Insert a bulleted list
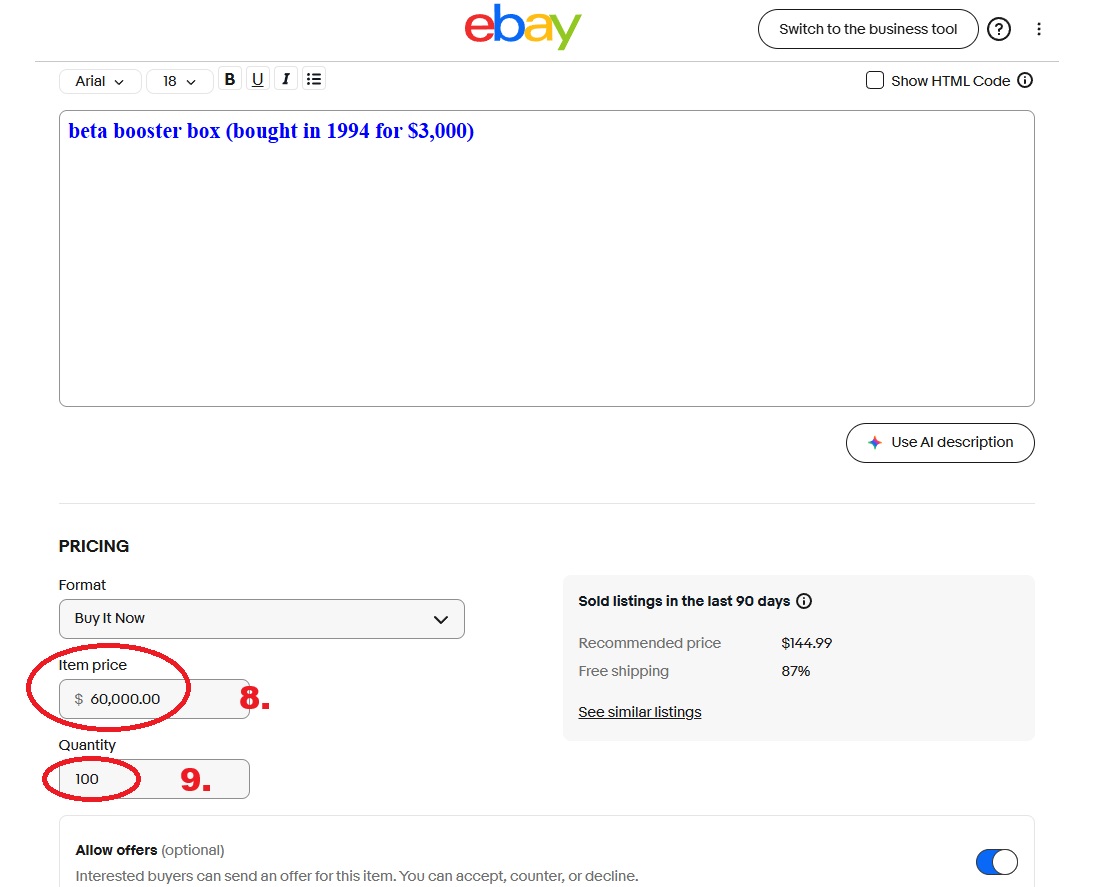The width and height of the screenshot is (1101, 887). coord(314,79)
